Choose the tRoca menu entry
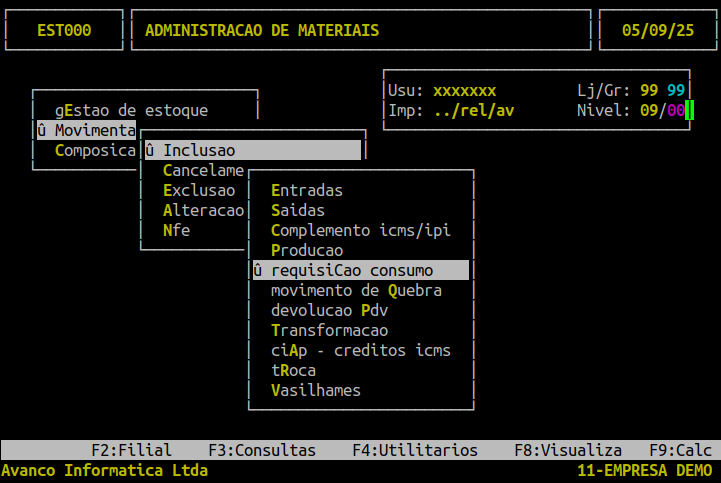 pos(293,370)
